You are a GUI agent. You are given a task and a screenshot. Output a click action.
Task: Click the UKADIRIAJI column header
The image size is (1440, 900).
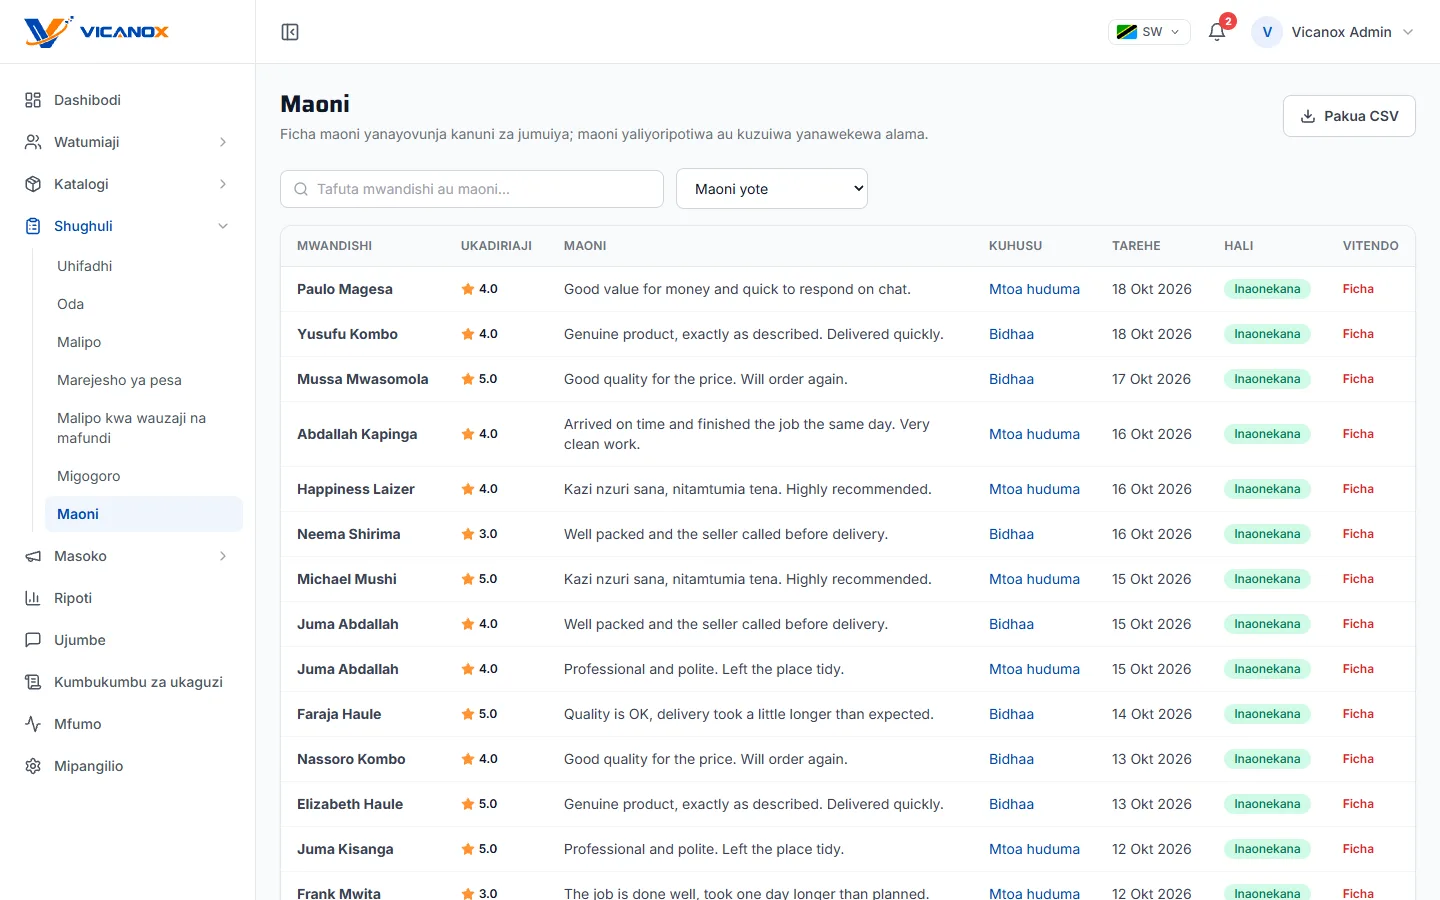tap(496, 246)
